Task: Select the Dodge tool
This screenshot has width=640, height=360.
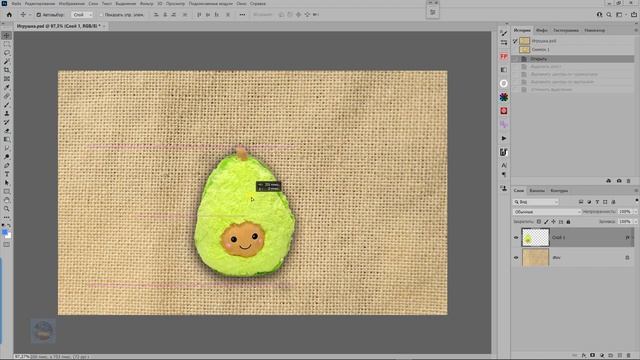Action: point(7,157)
